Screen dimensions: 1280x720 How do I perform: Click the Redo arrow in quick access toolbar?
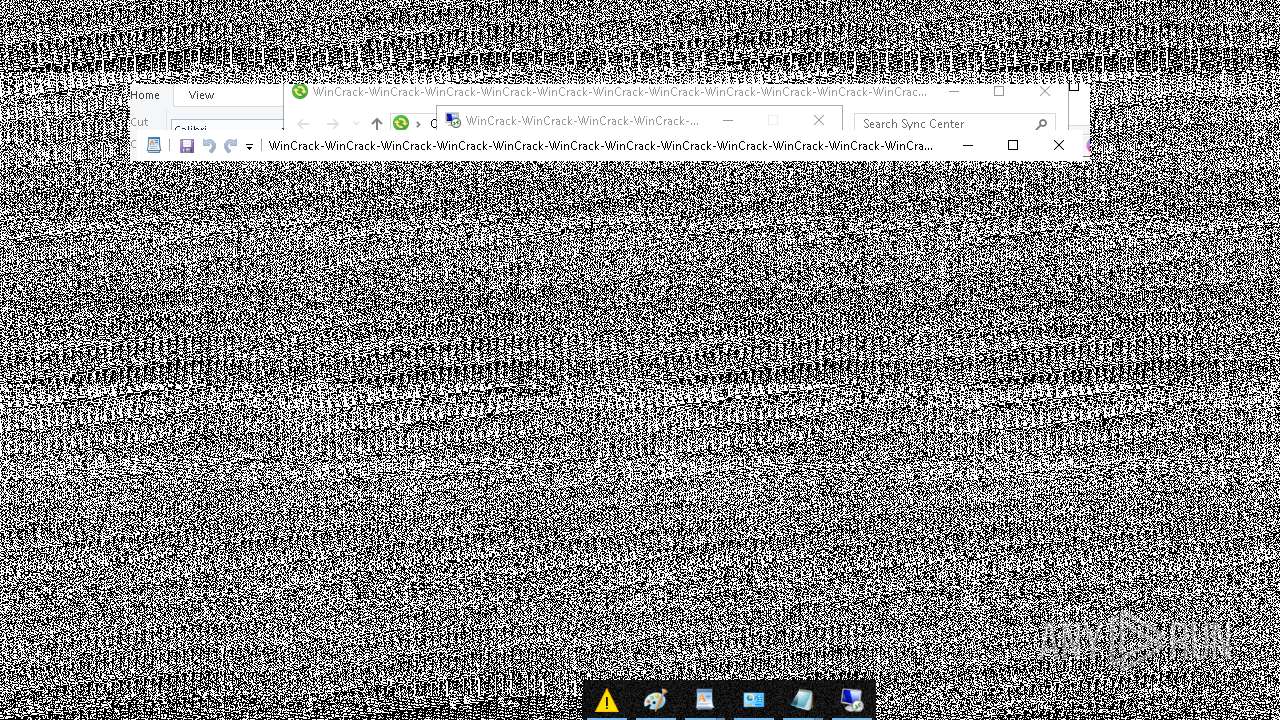point(231,146)
